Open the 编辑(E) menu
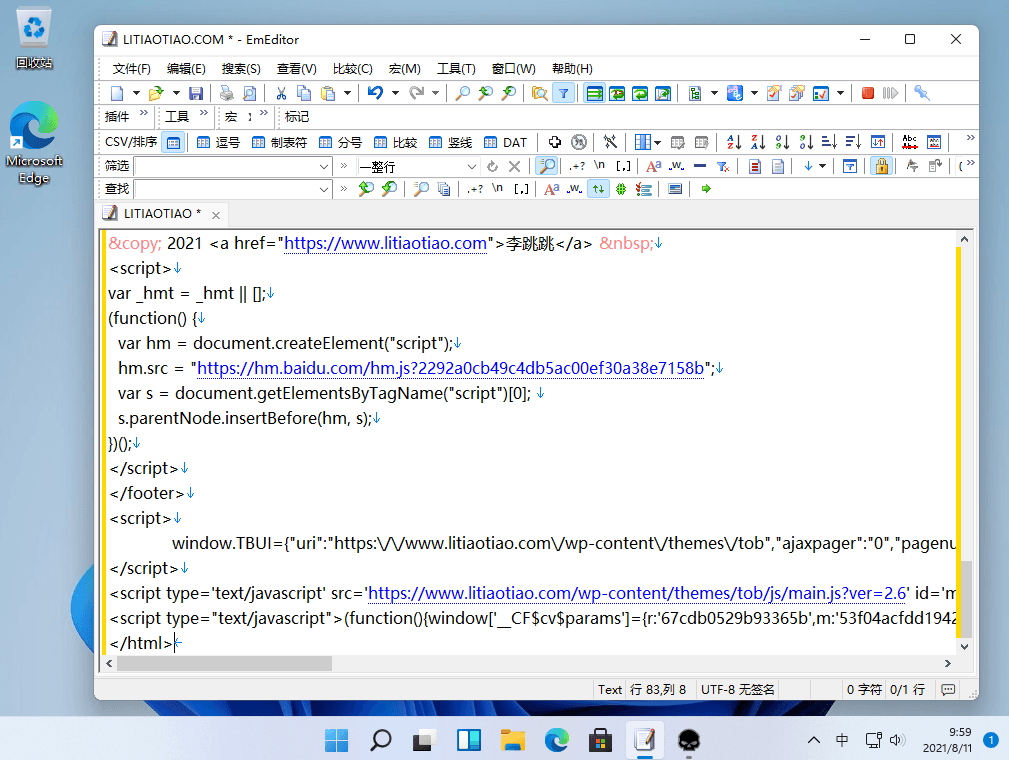 (186, 69)
